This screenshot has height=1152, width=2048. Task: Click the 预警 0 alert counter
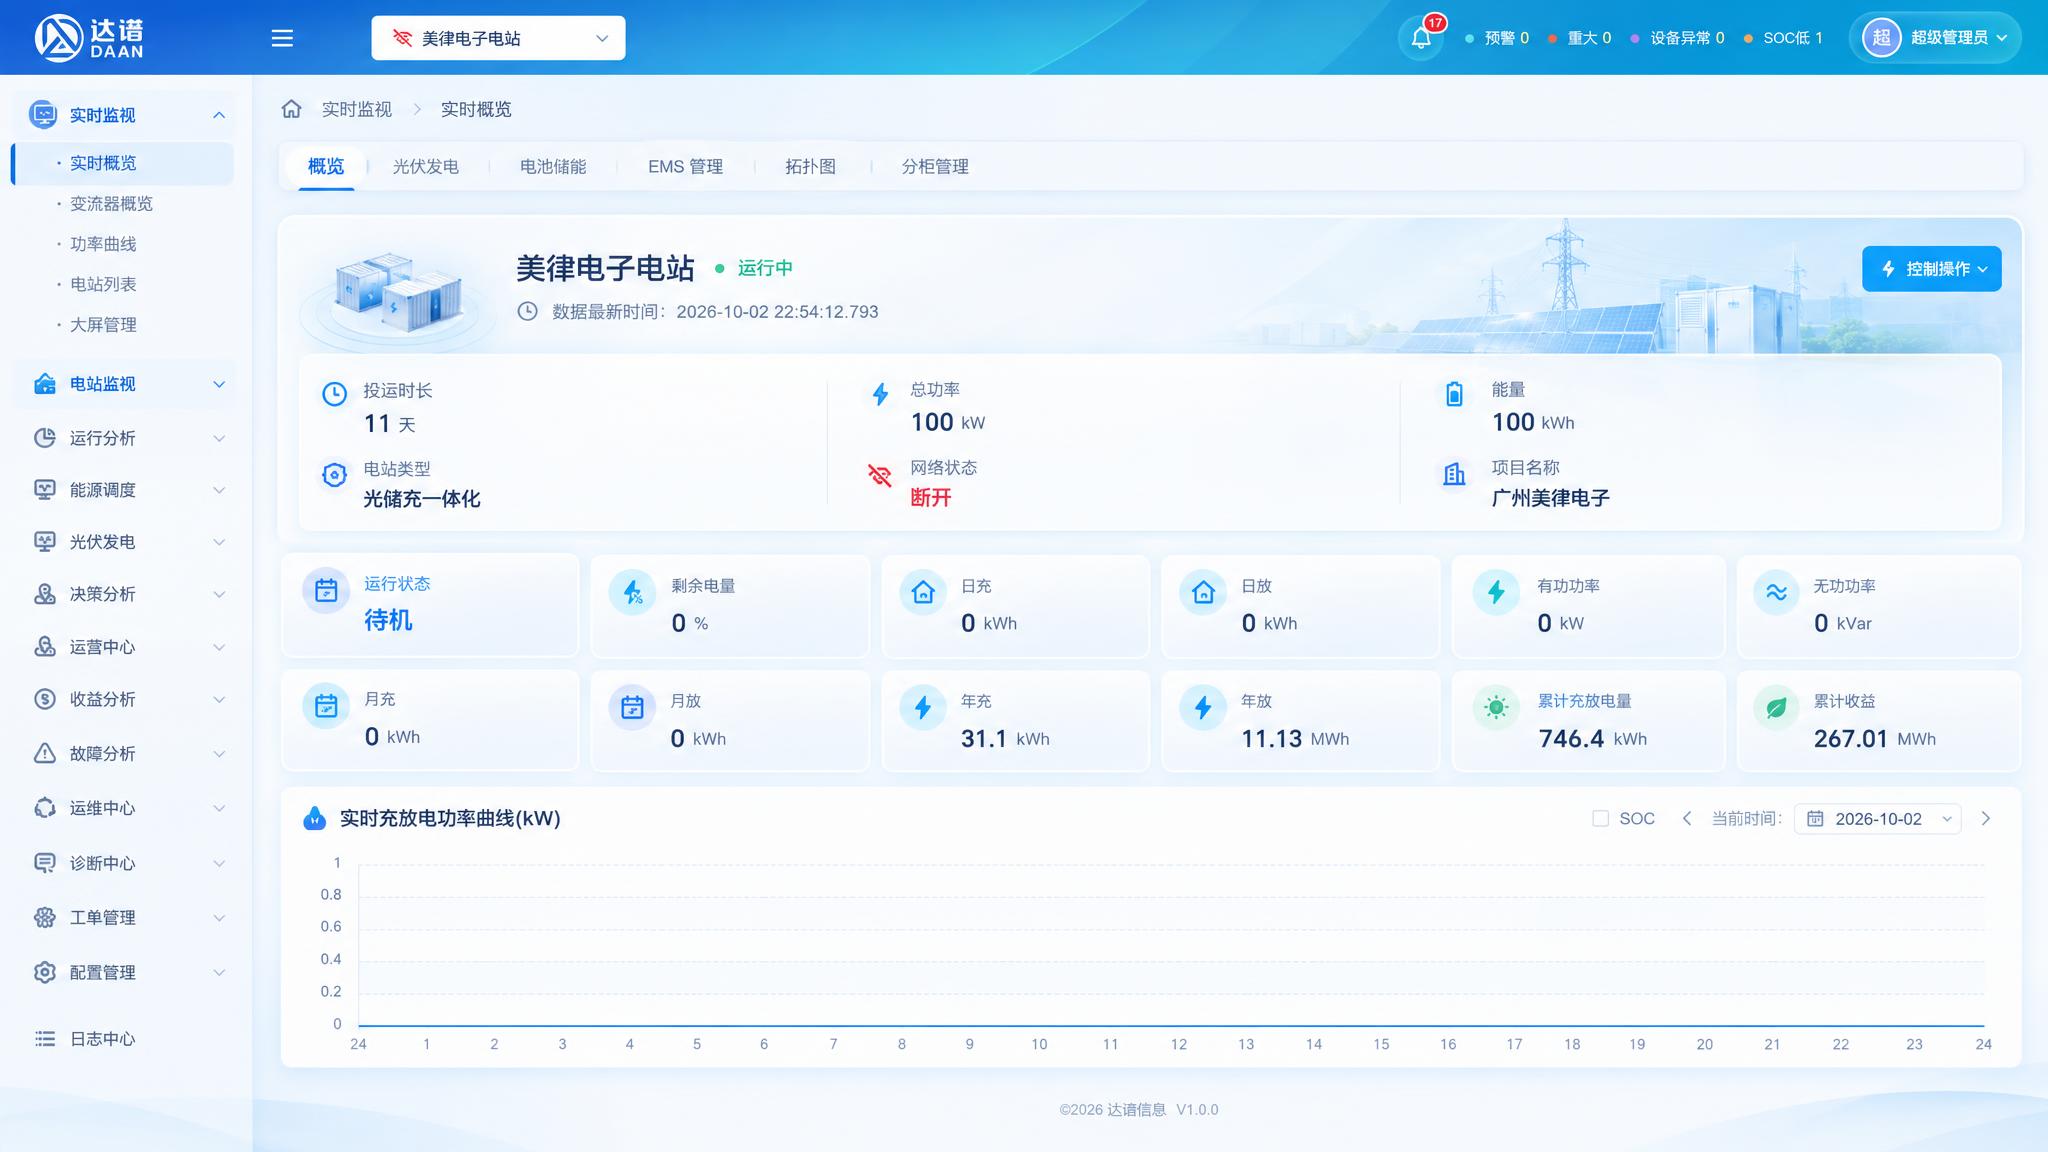[x=1497, y=38]
